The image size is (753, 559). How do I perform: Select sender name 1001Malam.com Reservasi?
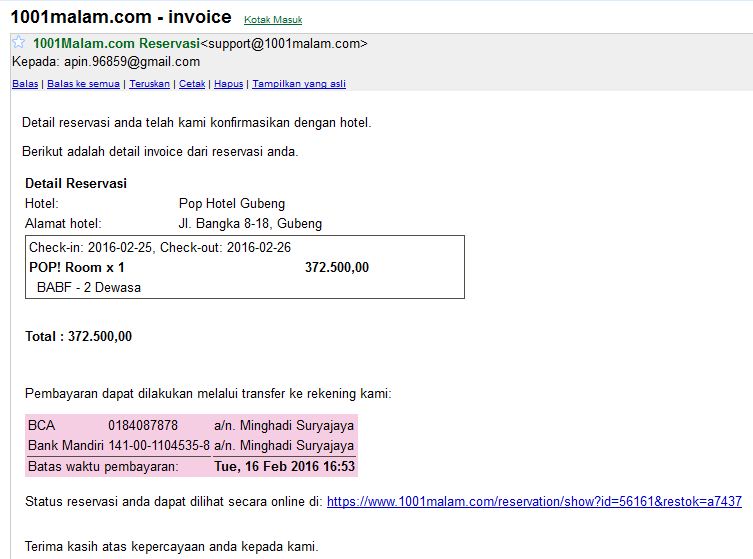coord(116,43)
